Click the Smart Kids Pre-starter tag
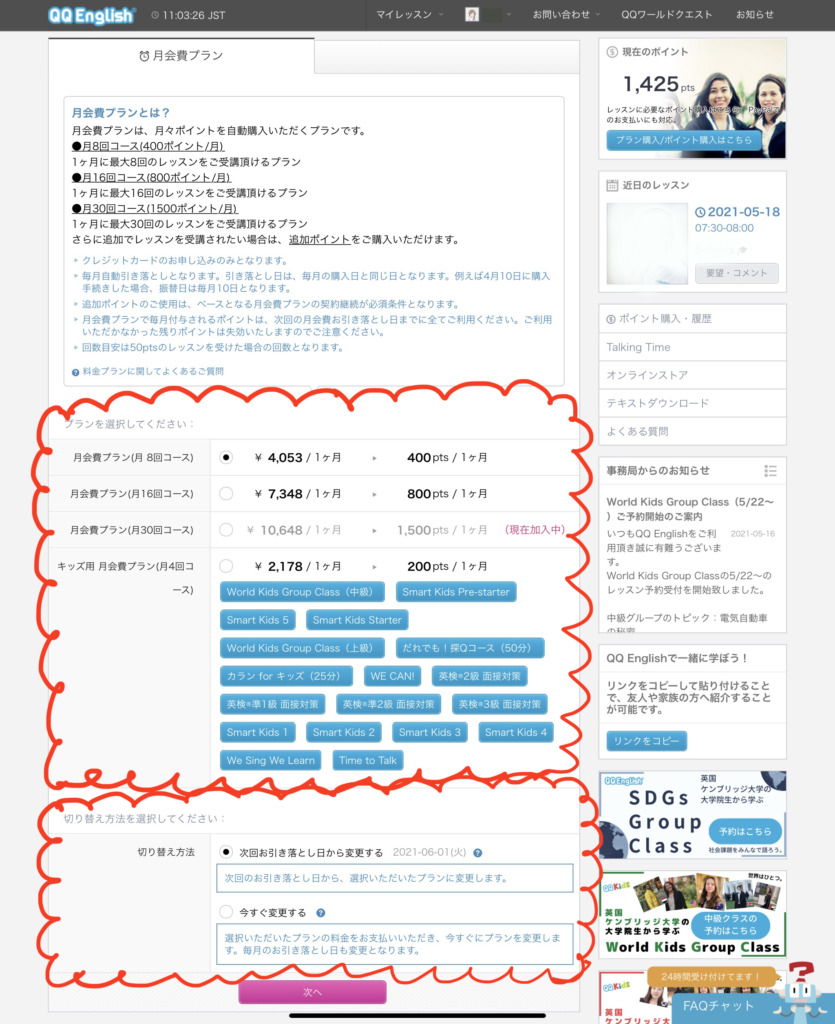The width and height of the screenshot is (835, 1024). pyautogui.click(x=456, y=592)
